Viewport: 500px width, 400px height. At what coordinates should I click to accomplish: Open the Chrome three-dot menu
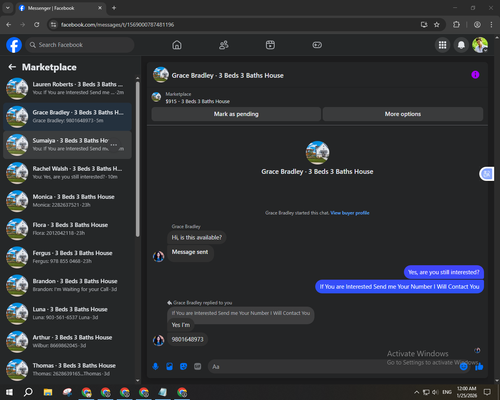491,25
